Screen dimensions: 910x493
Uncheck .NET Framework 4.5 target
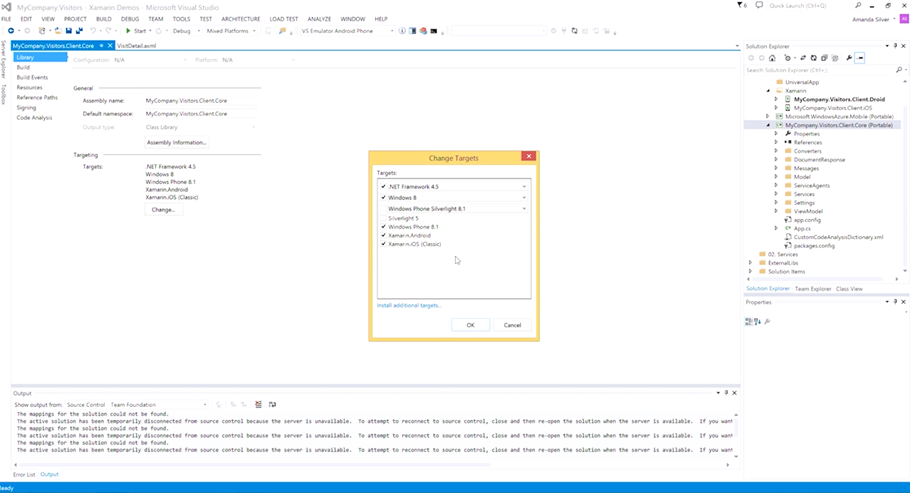(383, 186)
